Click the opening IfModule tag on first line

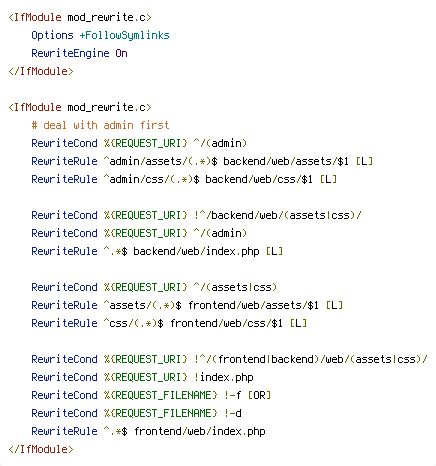80,17
